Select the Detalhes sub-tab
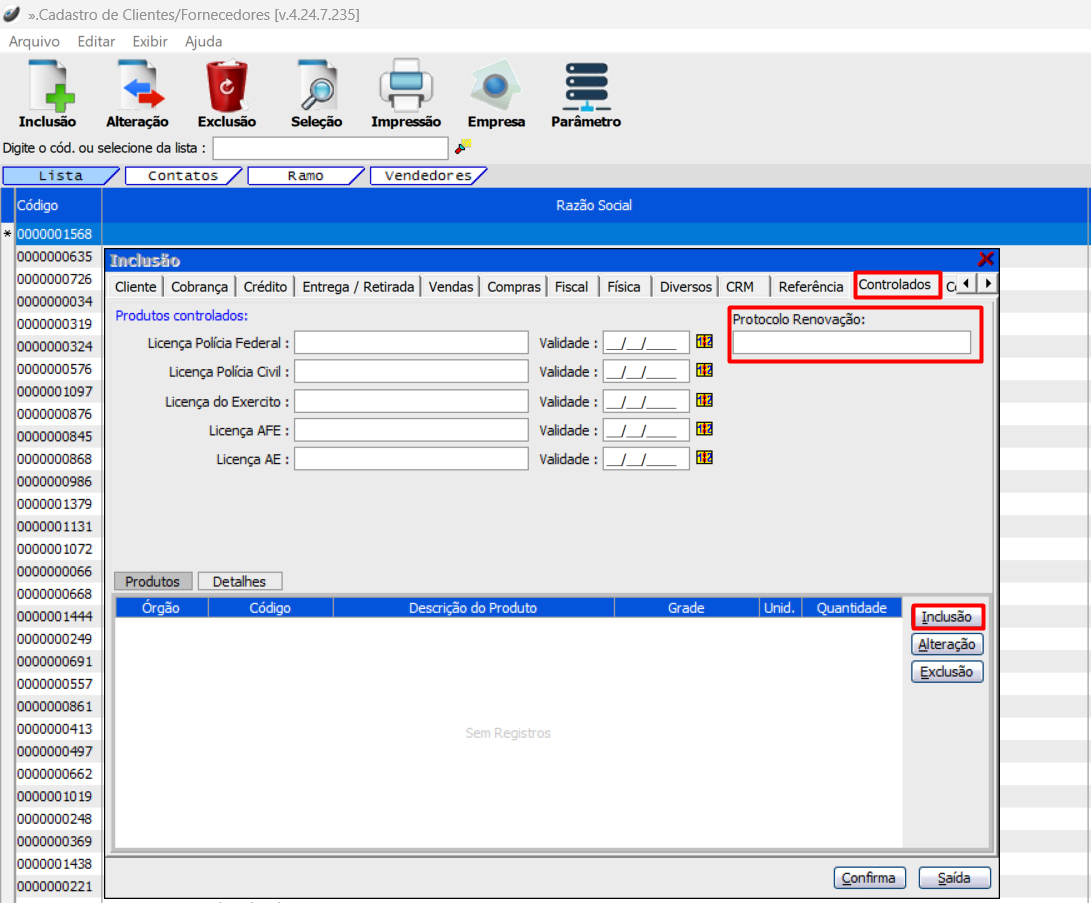Viewport: 1091px width, 903px height. [x=240, y=581]
